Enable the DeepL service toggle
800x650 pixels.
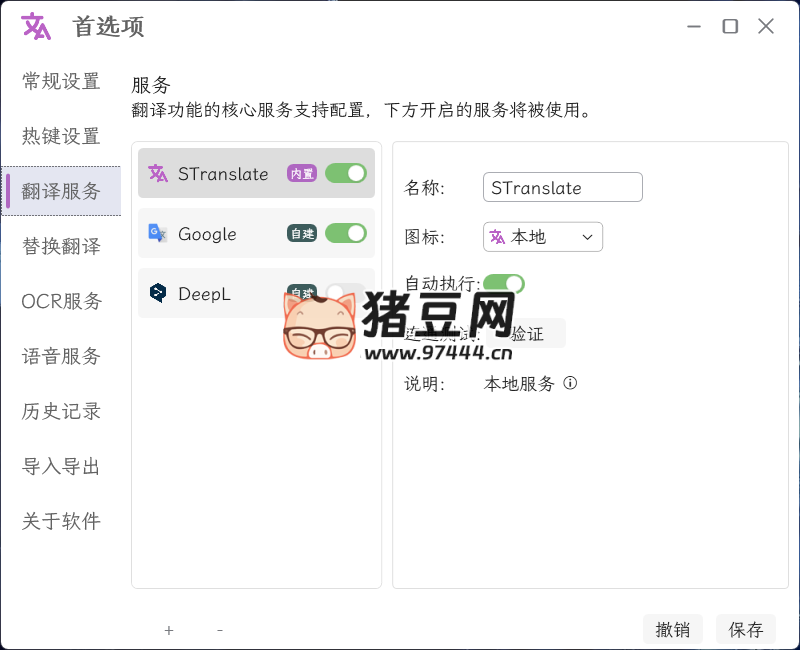pos(345,293)
